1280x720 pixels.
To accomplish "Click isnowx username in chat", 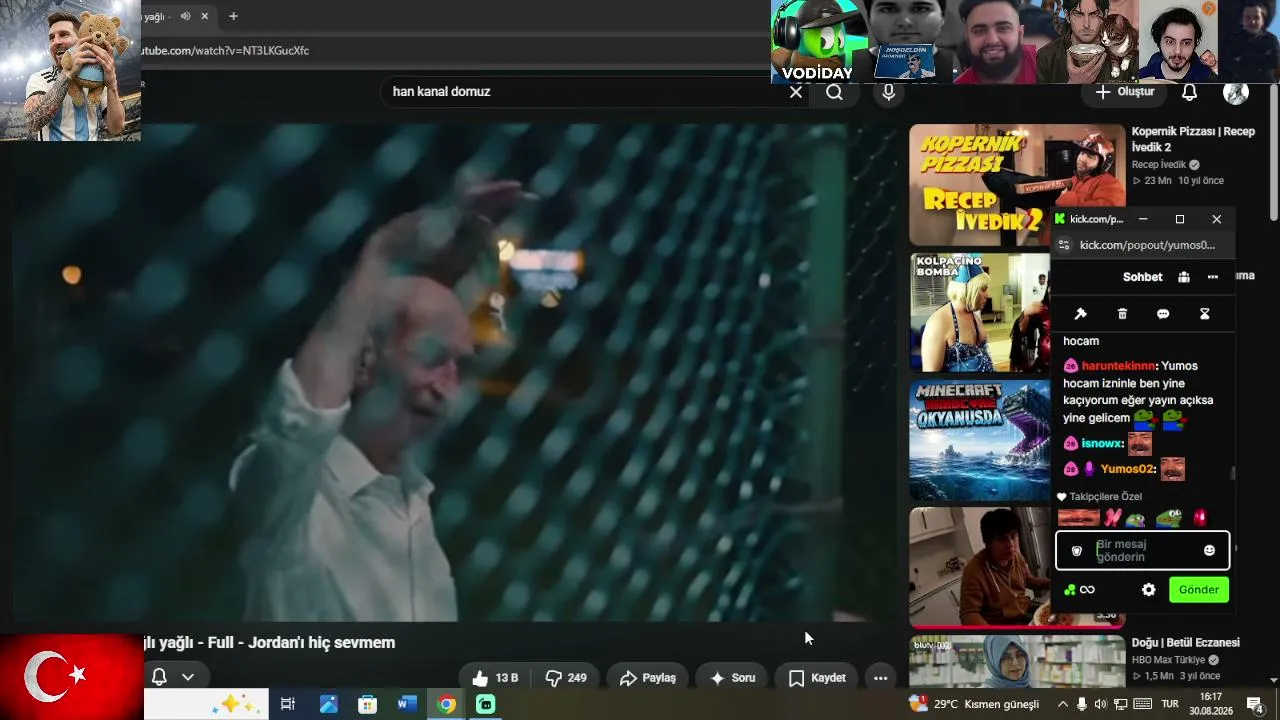I will [1102, 443].
